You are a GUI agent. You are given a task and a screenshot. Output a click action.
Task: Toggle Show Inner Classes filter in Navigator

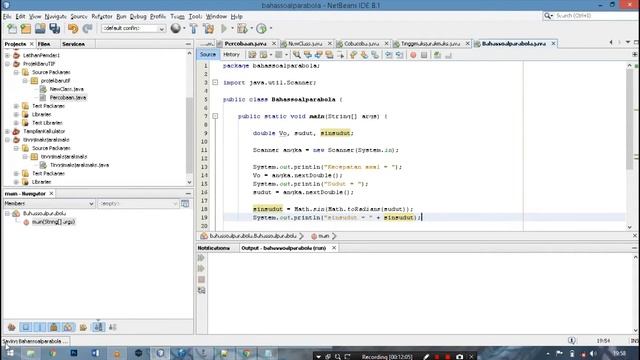point(68,327)
